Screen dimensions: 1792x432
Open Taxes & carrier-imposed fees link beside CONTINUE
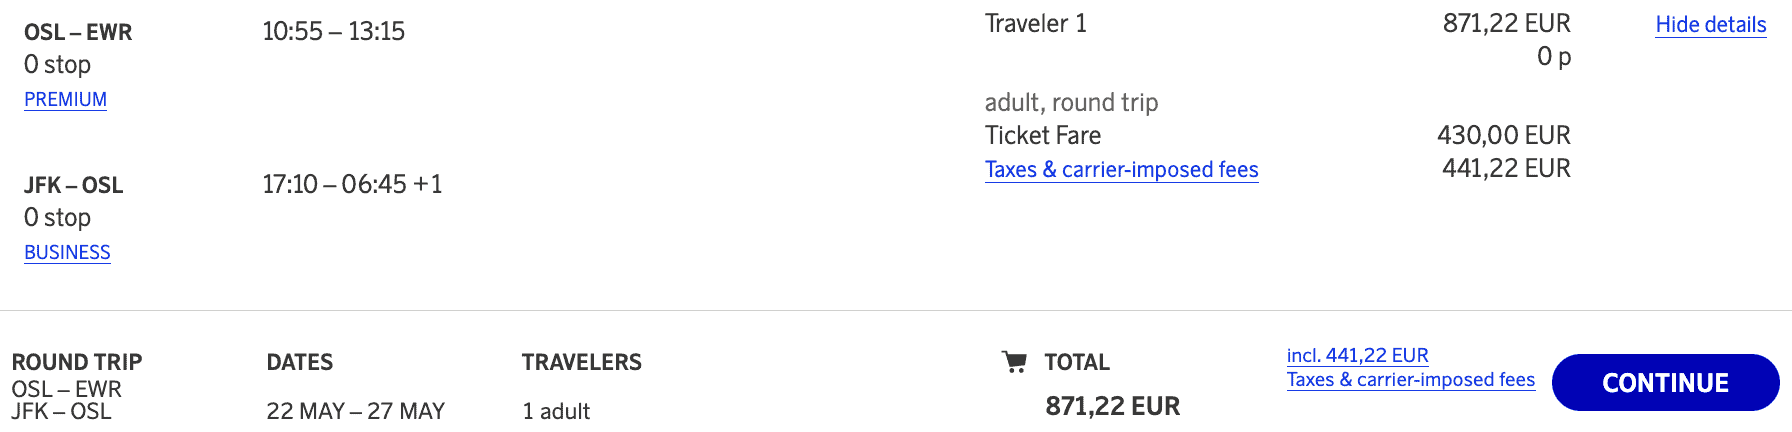click(x=1410, y=380)
